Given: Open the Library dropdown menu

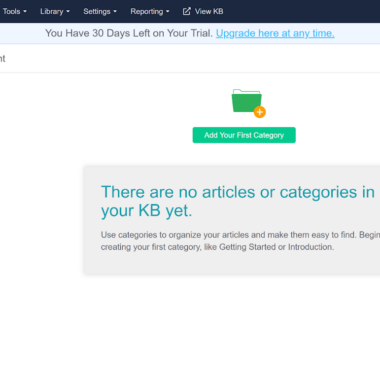Looking at the screenshot, I should click(x=55, y=11).
